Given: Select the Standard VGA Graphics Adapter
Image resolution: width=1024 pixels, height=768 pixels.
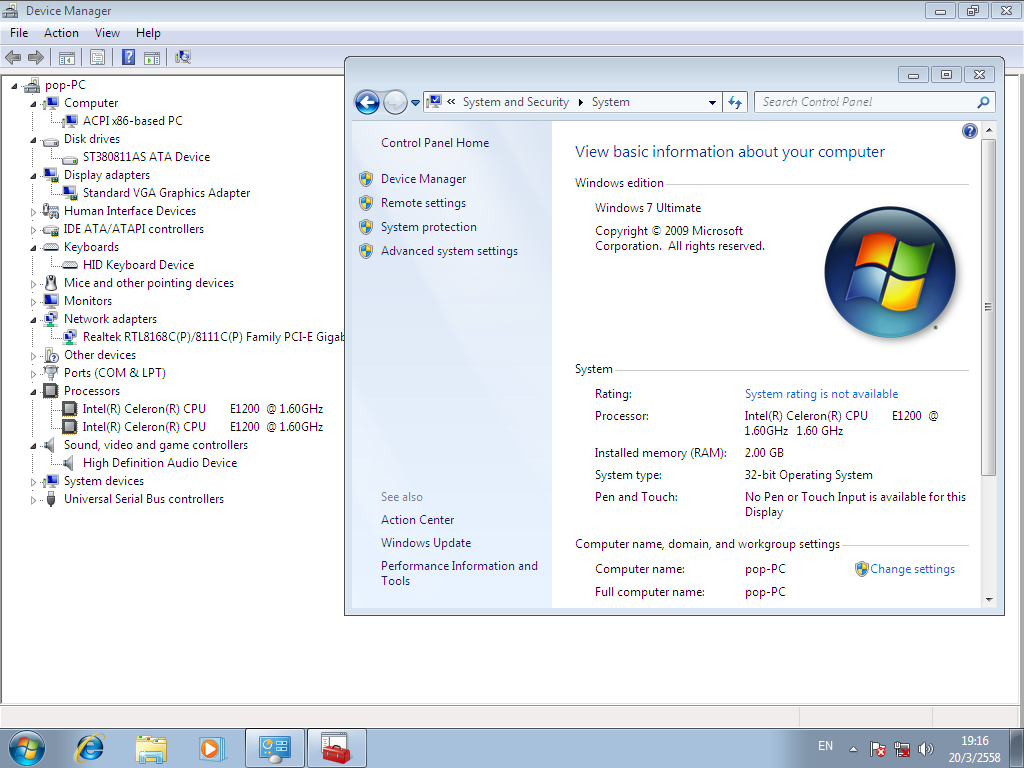Looking at the screenshot, I should [166, 193].
